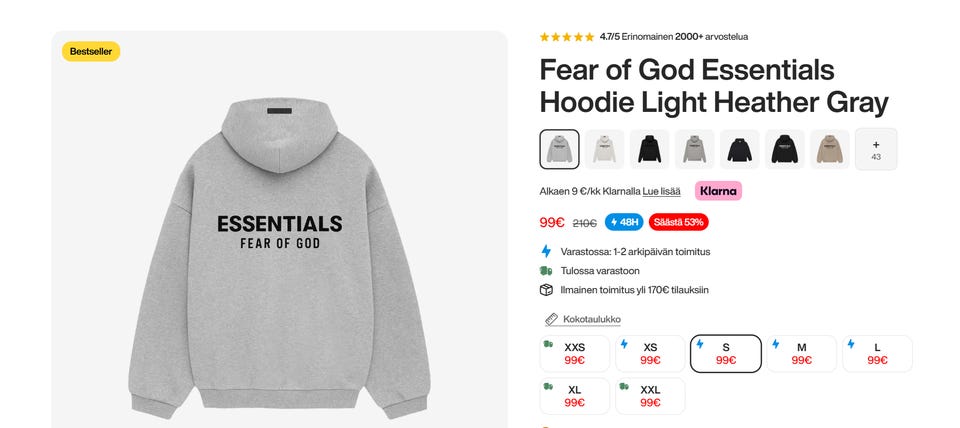960x428 pixels.
Task: Open the Kokotaulukko size chart
Action: [591, 319]
